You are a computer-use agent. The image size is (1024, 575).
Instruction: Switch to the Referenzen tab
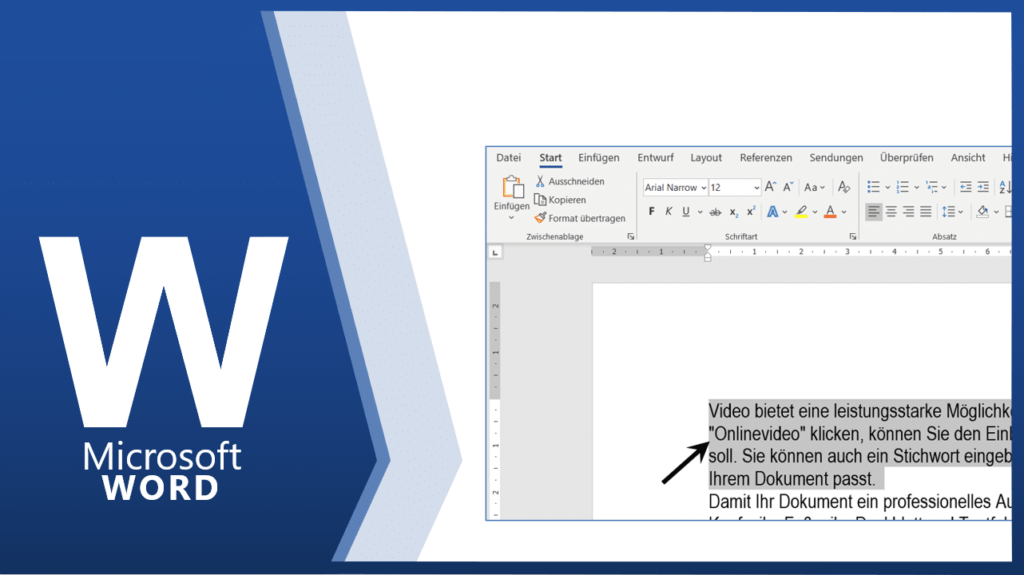(766, 157)
